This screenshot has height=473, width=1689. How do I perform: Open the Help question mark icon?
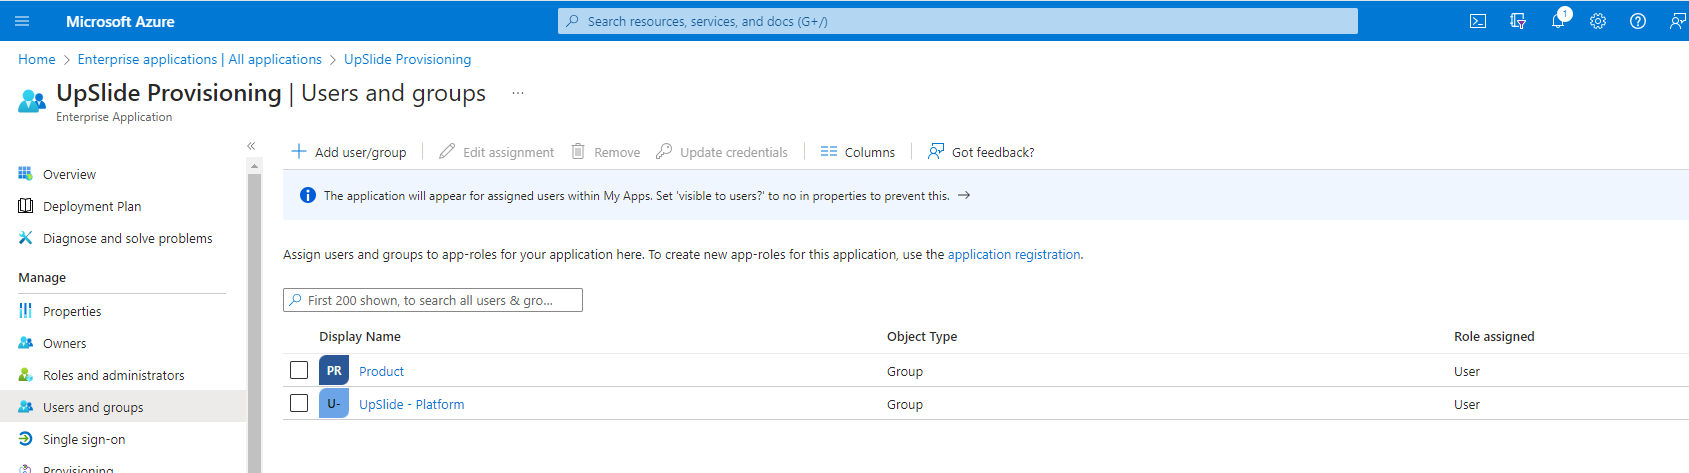click(x=1638, y=21)
